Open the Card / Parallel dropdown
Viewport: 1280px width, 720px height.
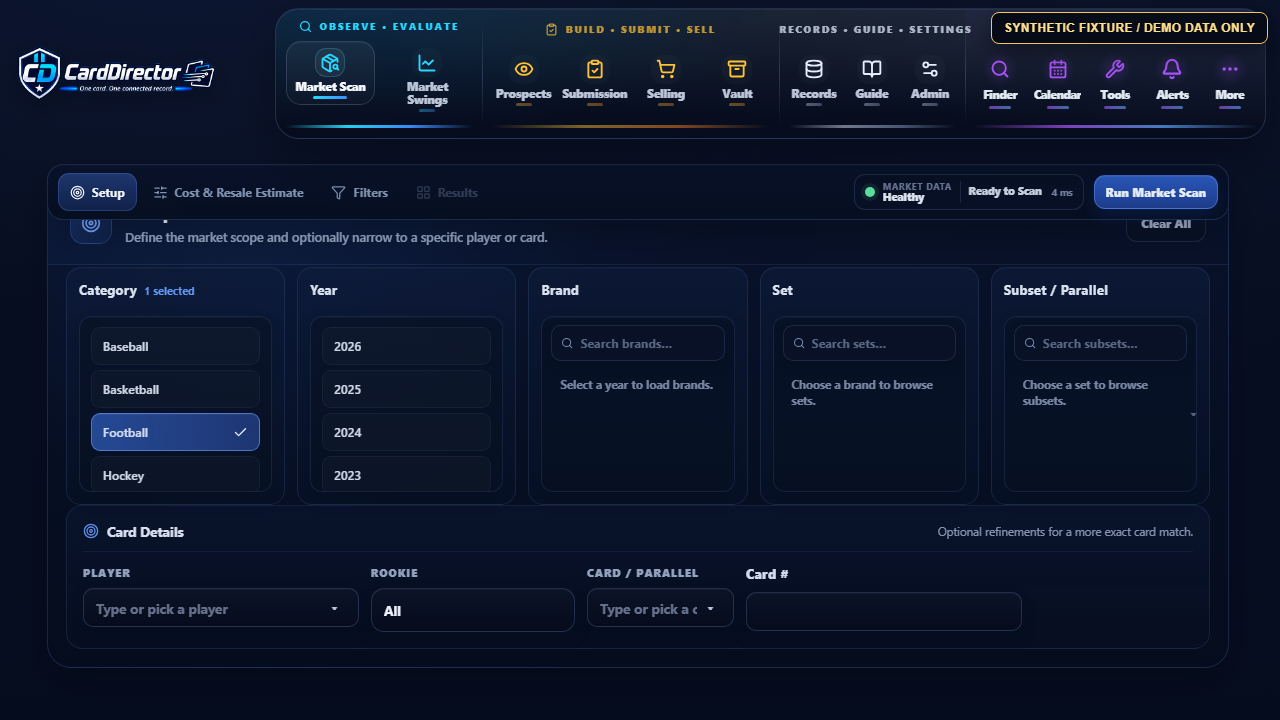[x=660, y=608]
